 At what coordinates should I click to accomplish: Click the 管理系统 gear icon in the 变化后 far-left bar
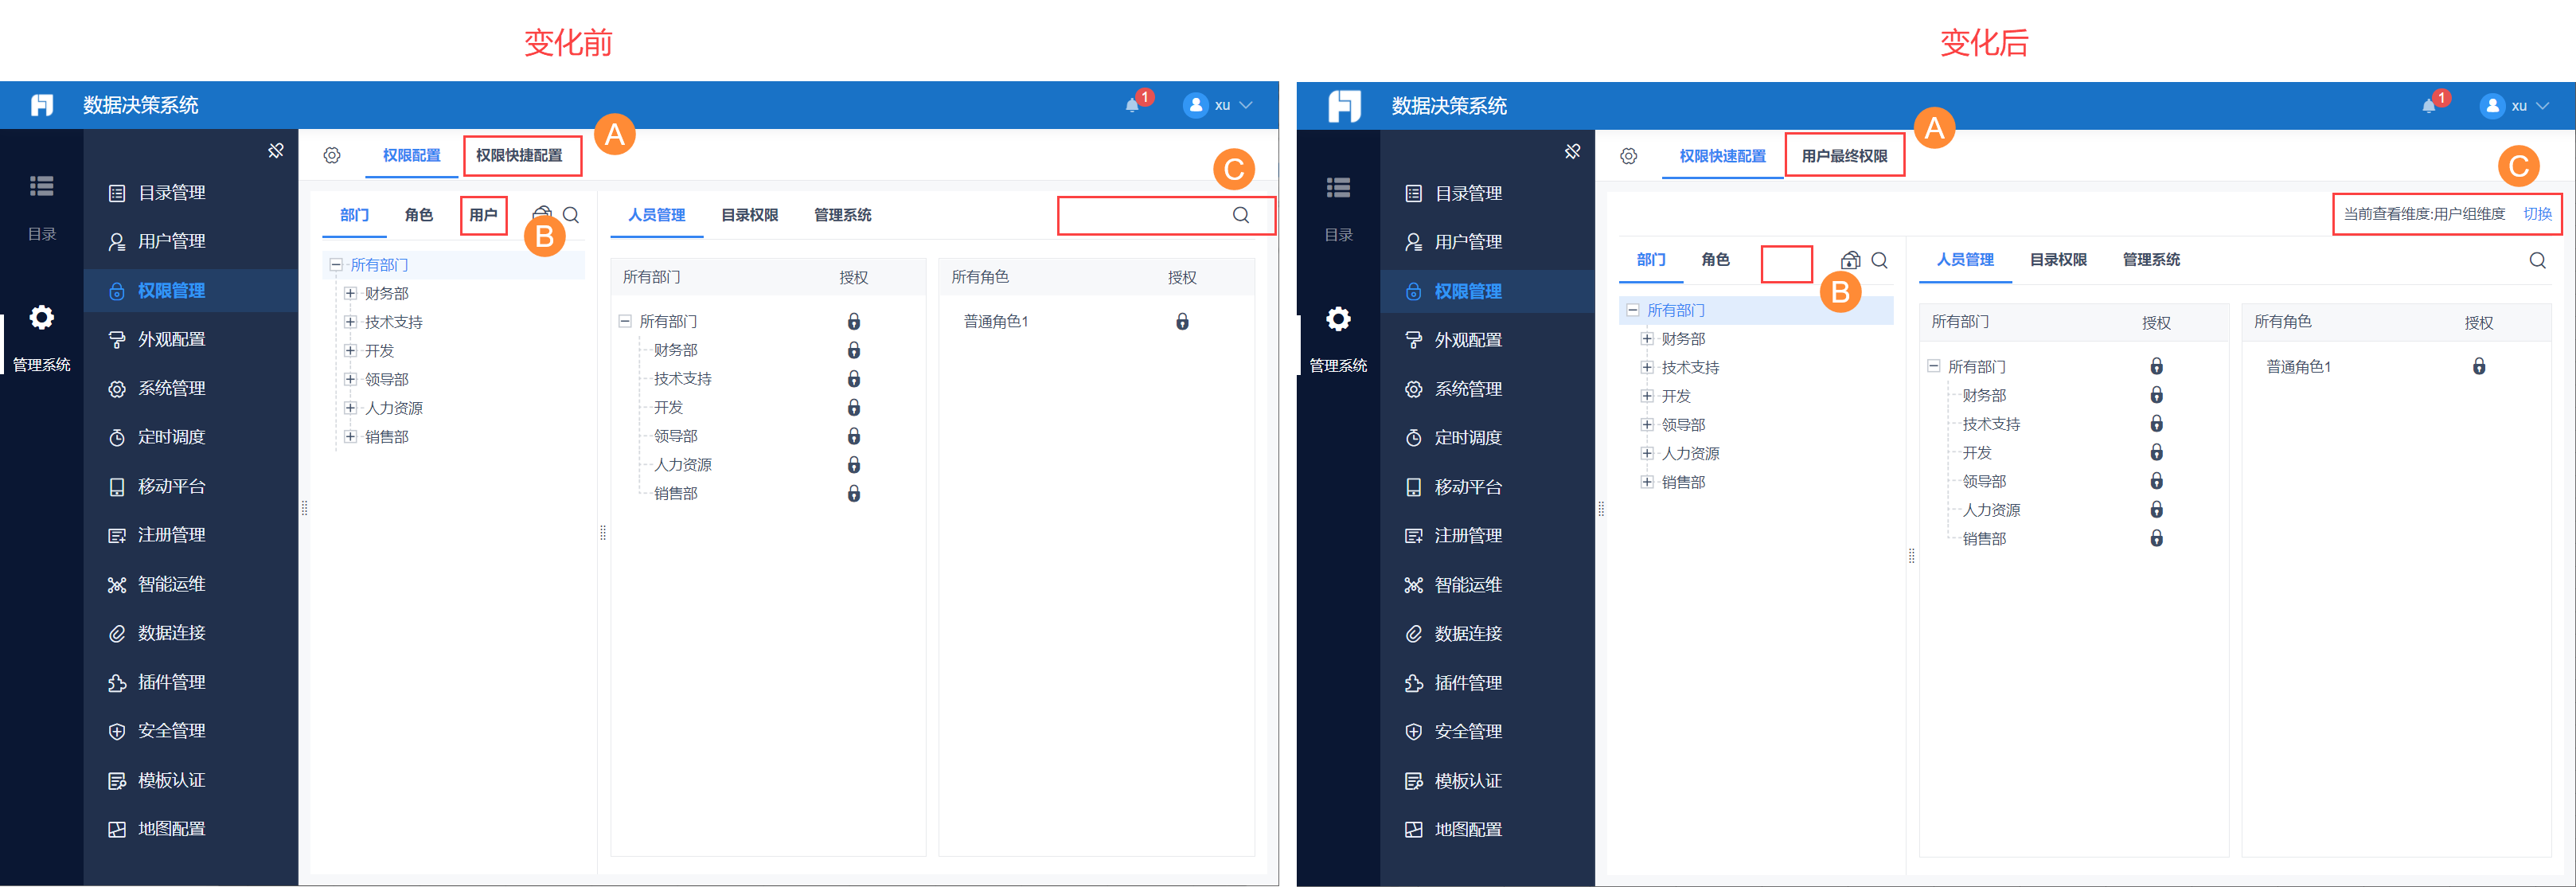pyautogui.click(x=1338, y=319)
